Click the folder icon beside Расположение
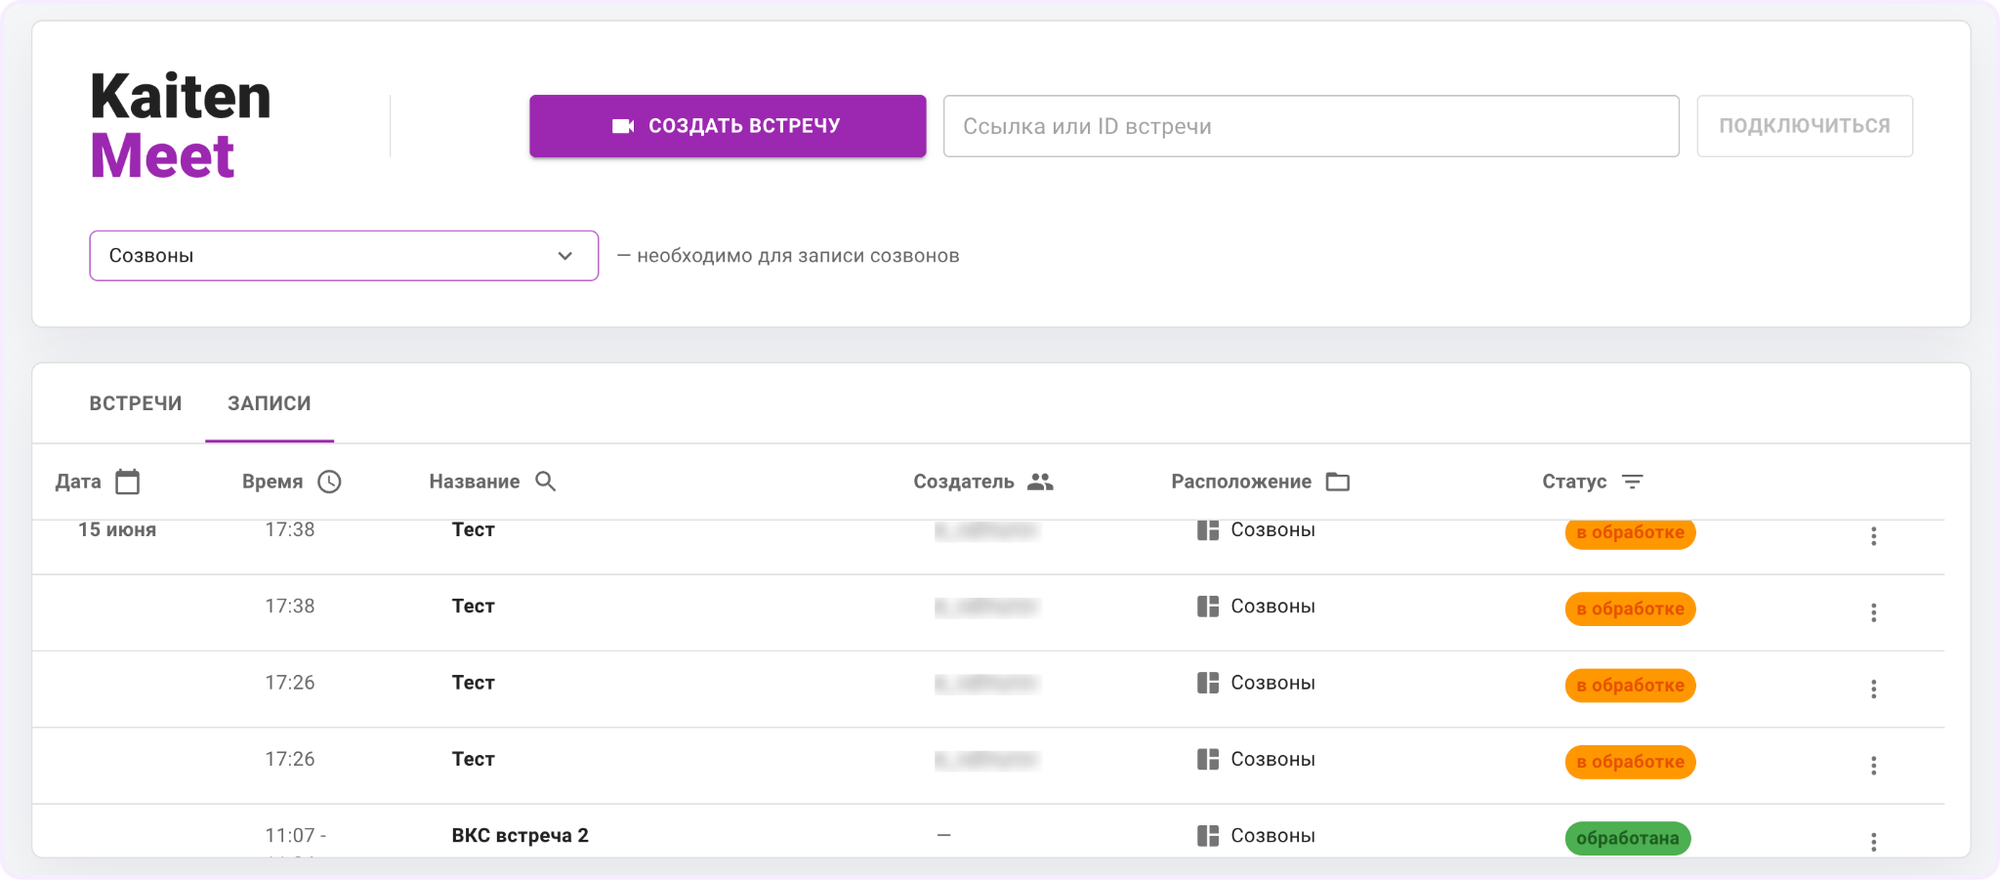 pos(1338,481)
